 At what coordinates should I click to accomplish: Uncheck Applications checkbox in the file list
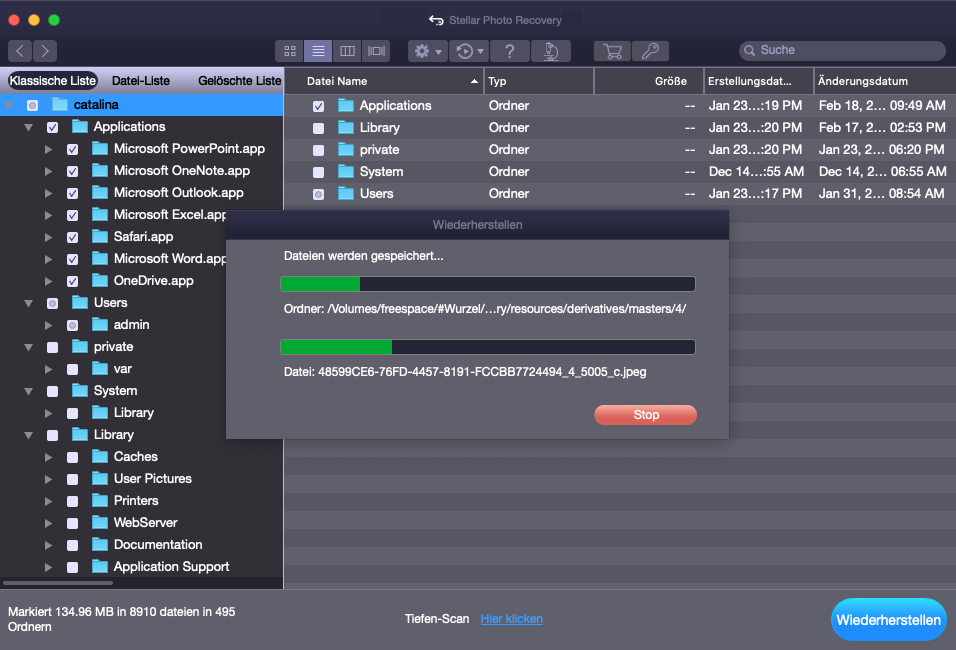[318, 106]
